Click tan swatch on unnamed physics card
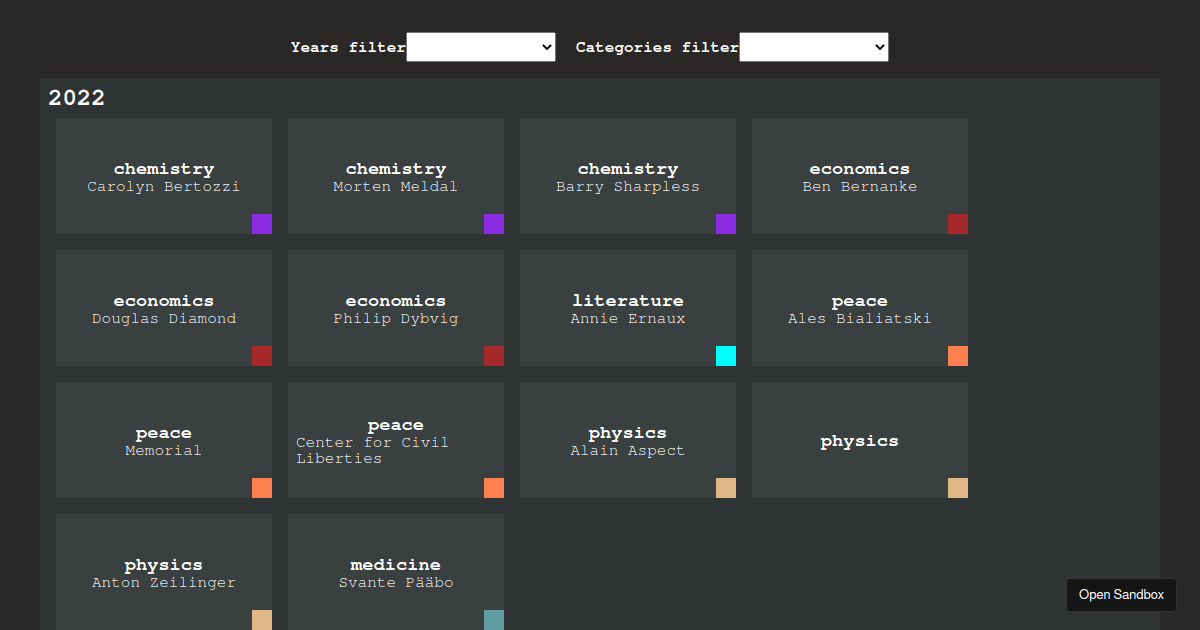 coord(958,488)
